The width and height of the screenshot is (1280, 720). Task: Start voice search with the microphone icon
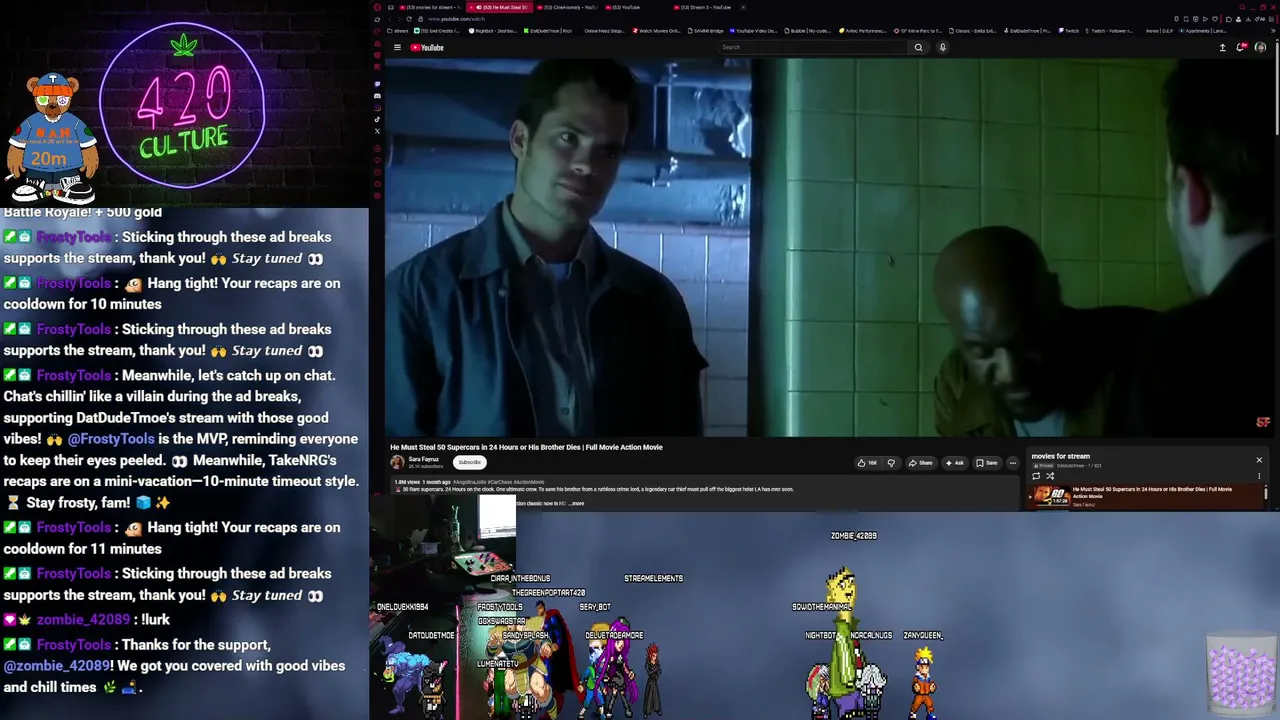click(x=942, y=47)
